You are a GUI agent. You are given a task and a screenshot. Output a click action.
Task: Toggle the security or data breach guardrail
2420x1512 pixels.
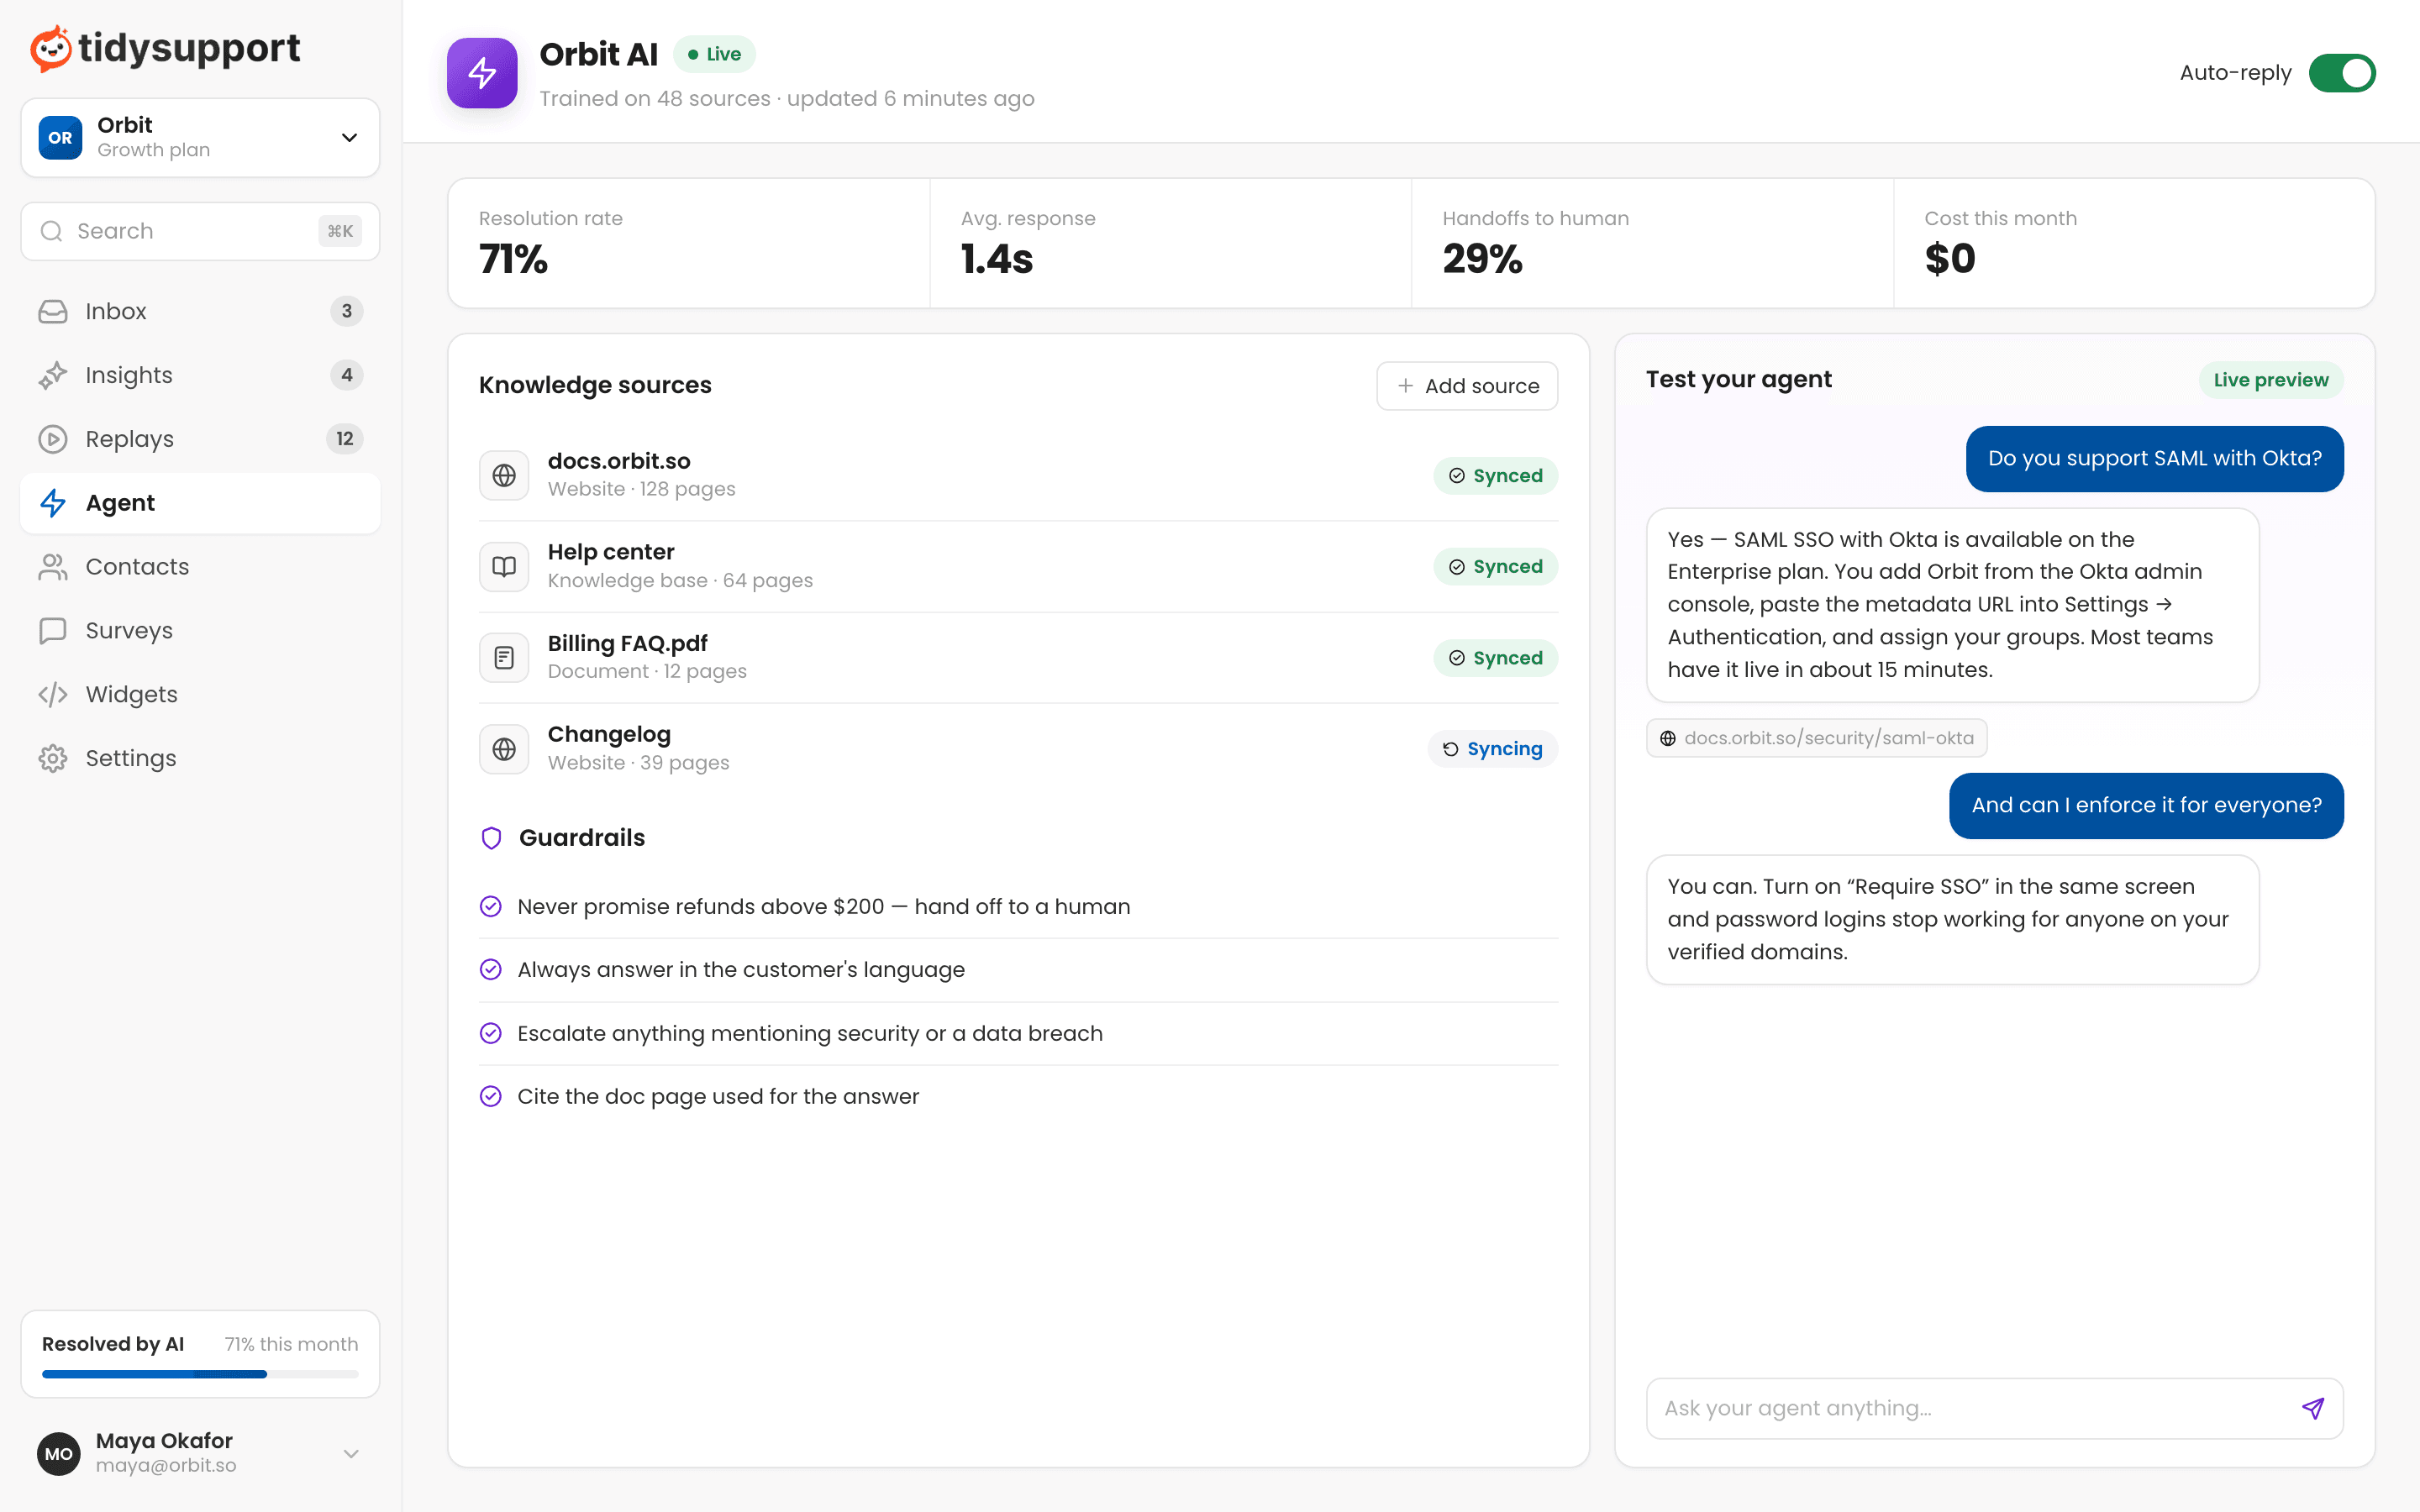coord(491,1033)
